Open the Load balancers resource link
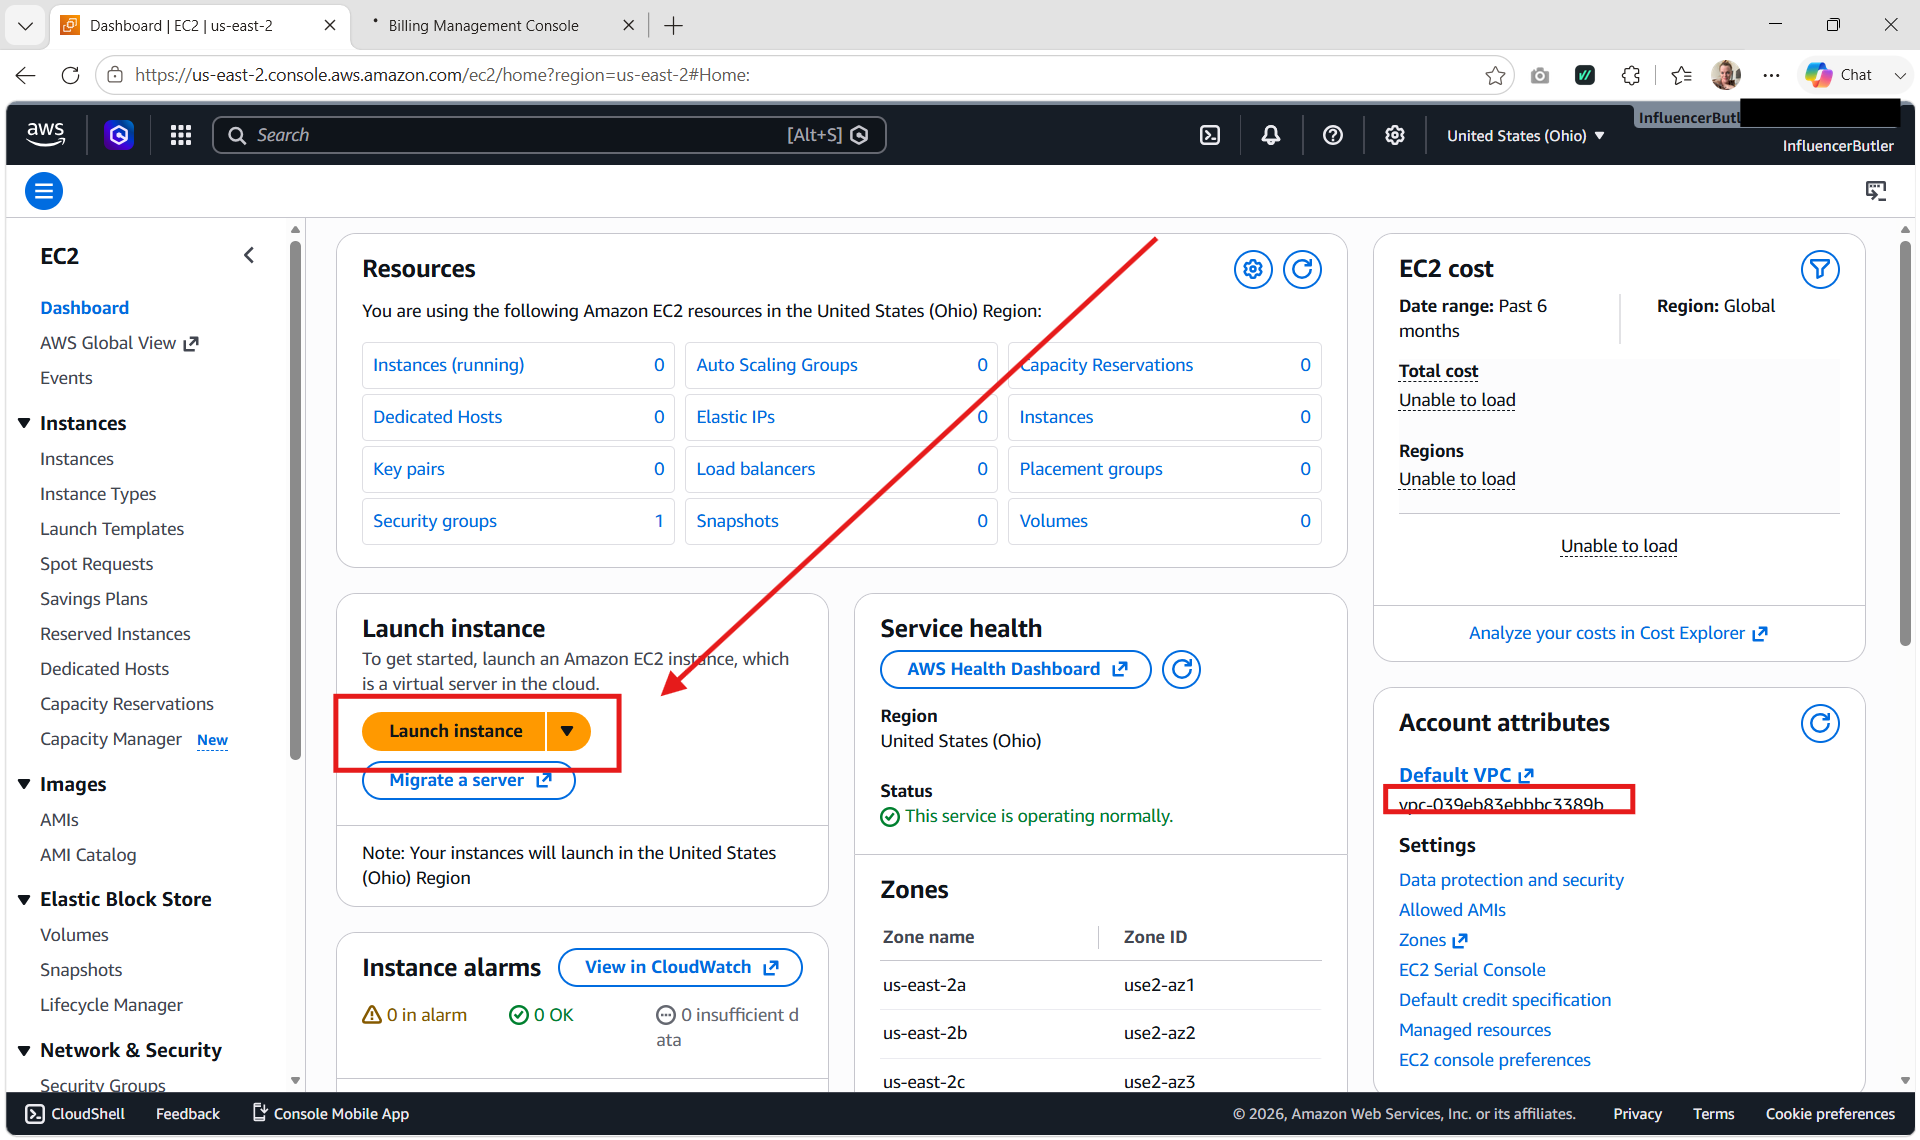This screenshot has height=1140, width=1920. tap(756, 469)
